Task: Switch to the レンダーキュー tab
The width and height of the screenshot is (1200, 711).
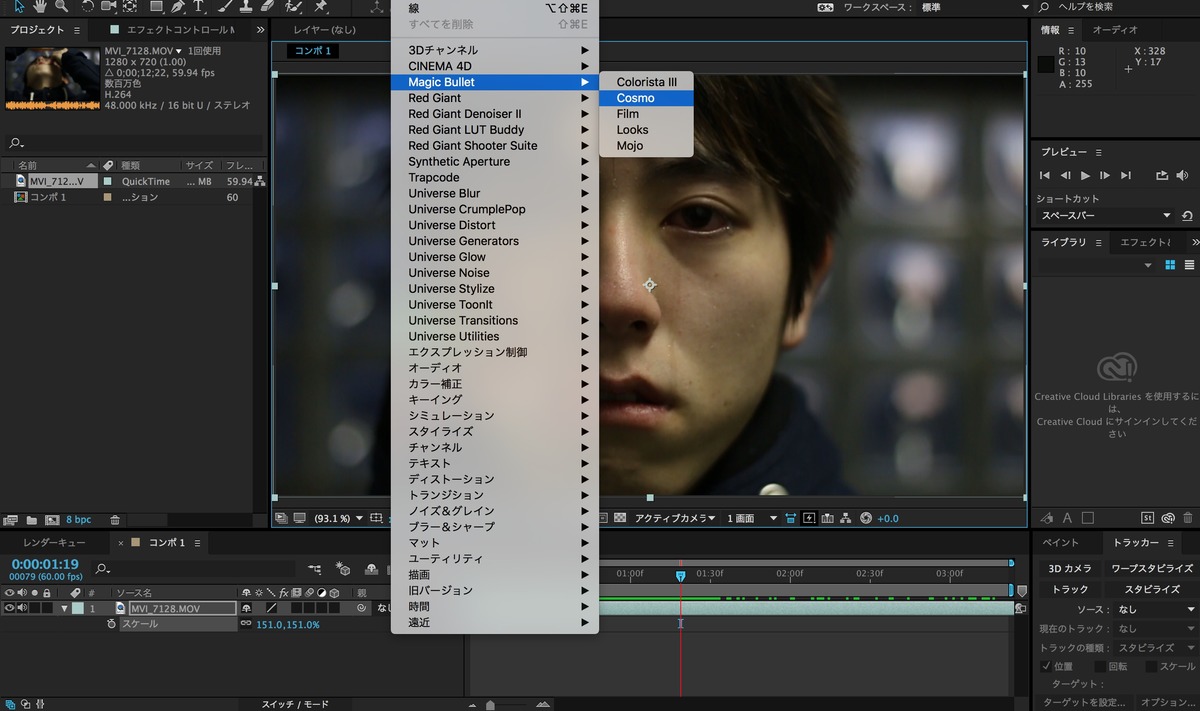Action: tap(54, 543)
